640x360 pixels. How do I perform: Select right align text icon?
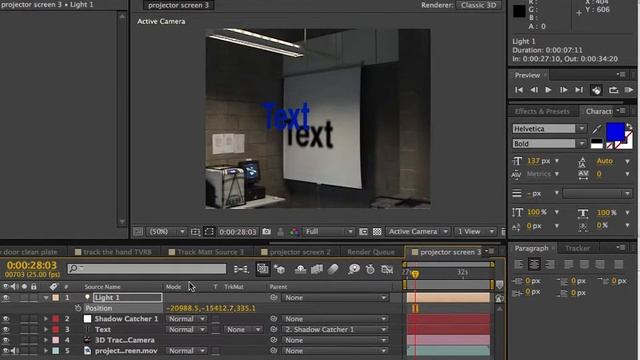tap(550, 264)
